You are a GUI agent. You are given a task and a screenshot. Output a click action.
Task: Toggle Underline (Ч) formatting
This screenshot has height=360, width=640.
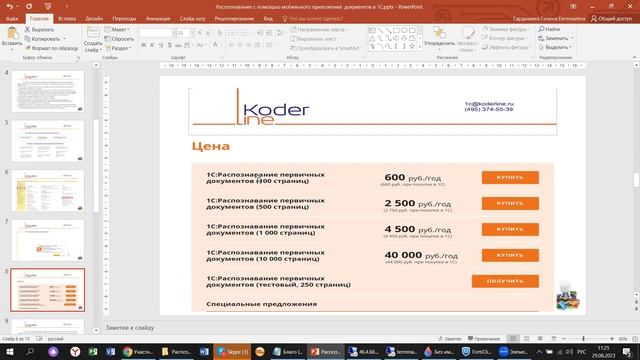click(161, 45)
